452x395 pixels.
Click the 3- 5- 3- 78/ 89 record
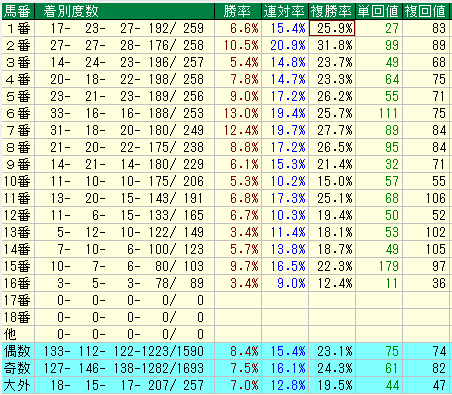(130, 283)
